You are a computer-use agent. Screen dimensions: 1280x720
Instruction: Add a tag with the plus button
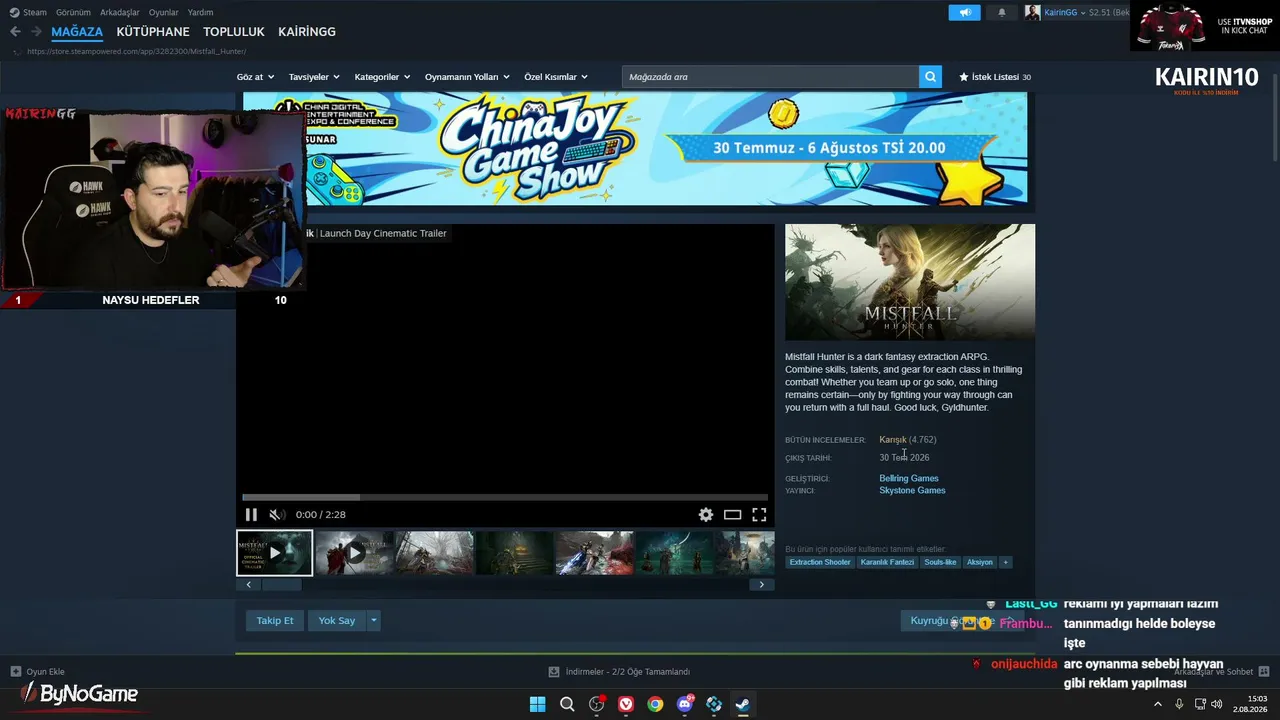tap(1006, 562)
